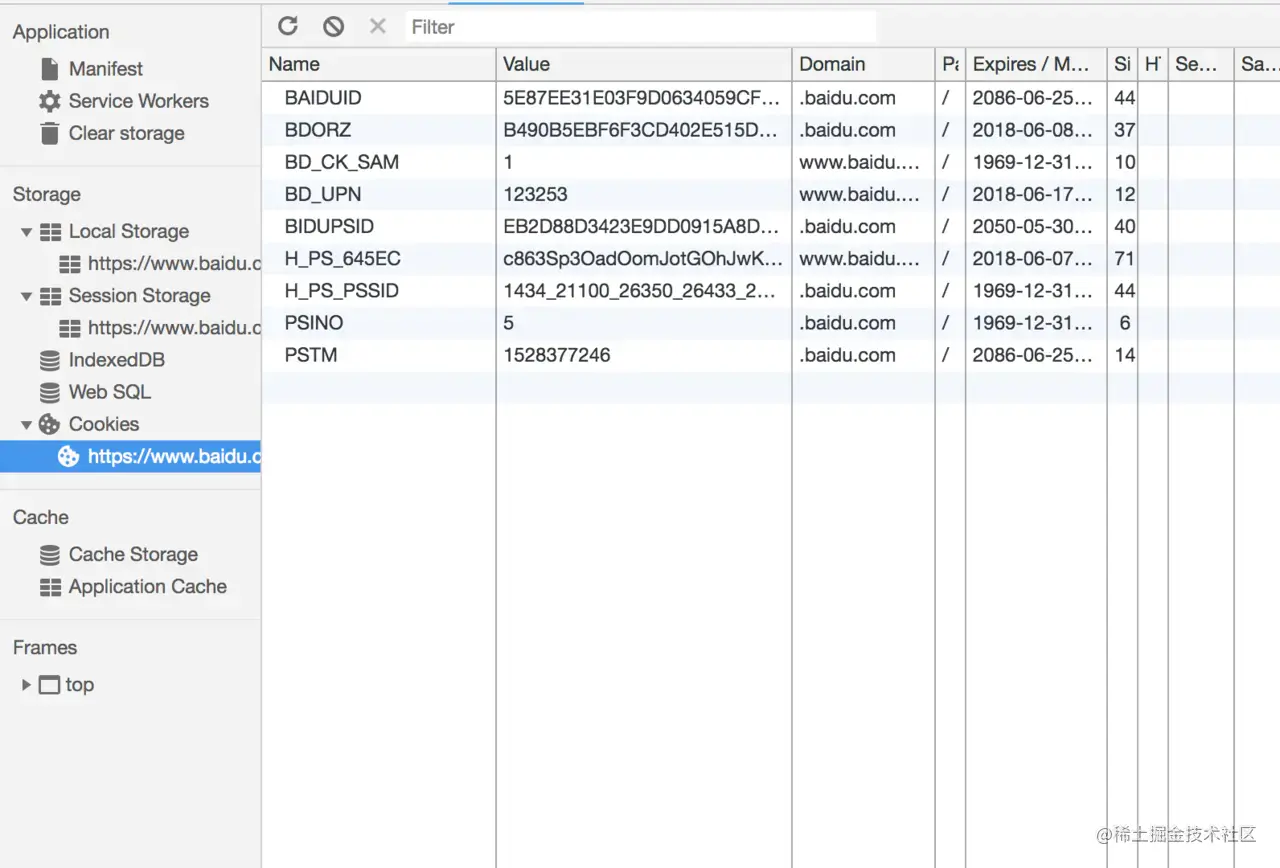Click the Web SQL database icon
Viewport: 1280px width, 868px height.
point(50,392)
